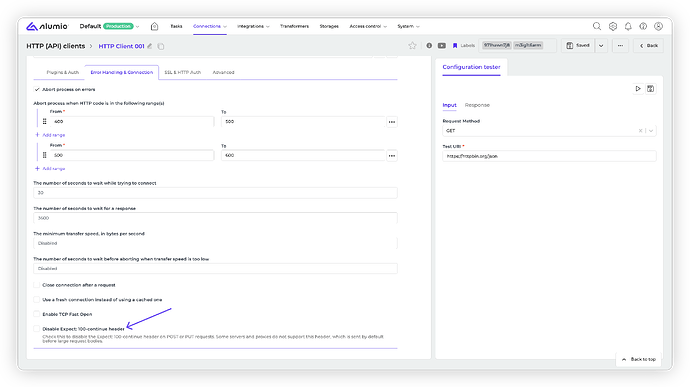This screenshot has height=387, width=690.
Task: Open the header three-dots more menu
Action: pos(620,46)
